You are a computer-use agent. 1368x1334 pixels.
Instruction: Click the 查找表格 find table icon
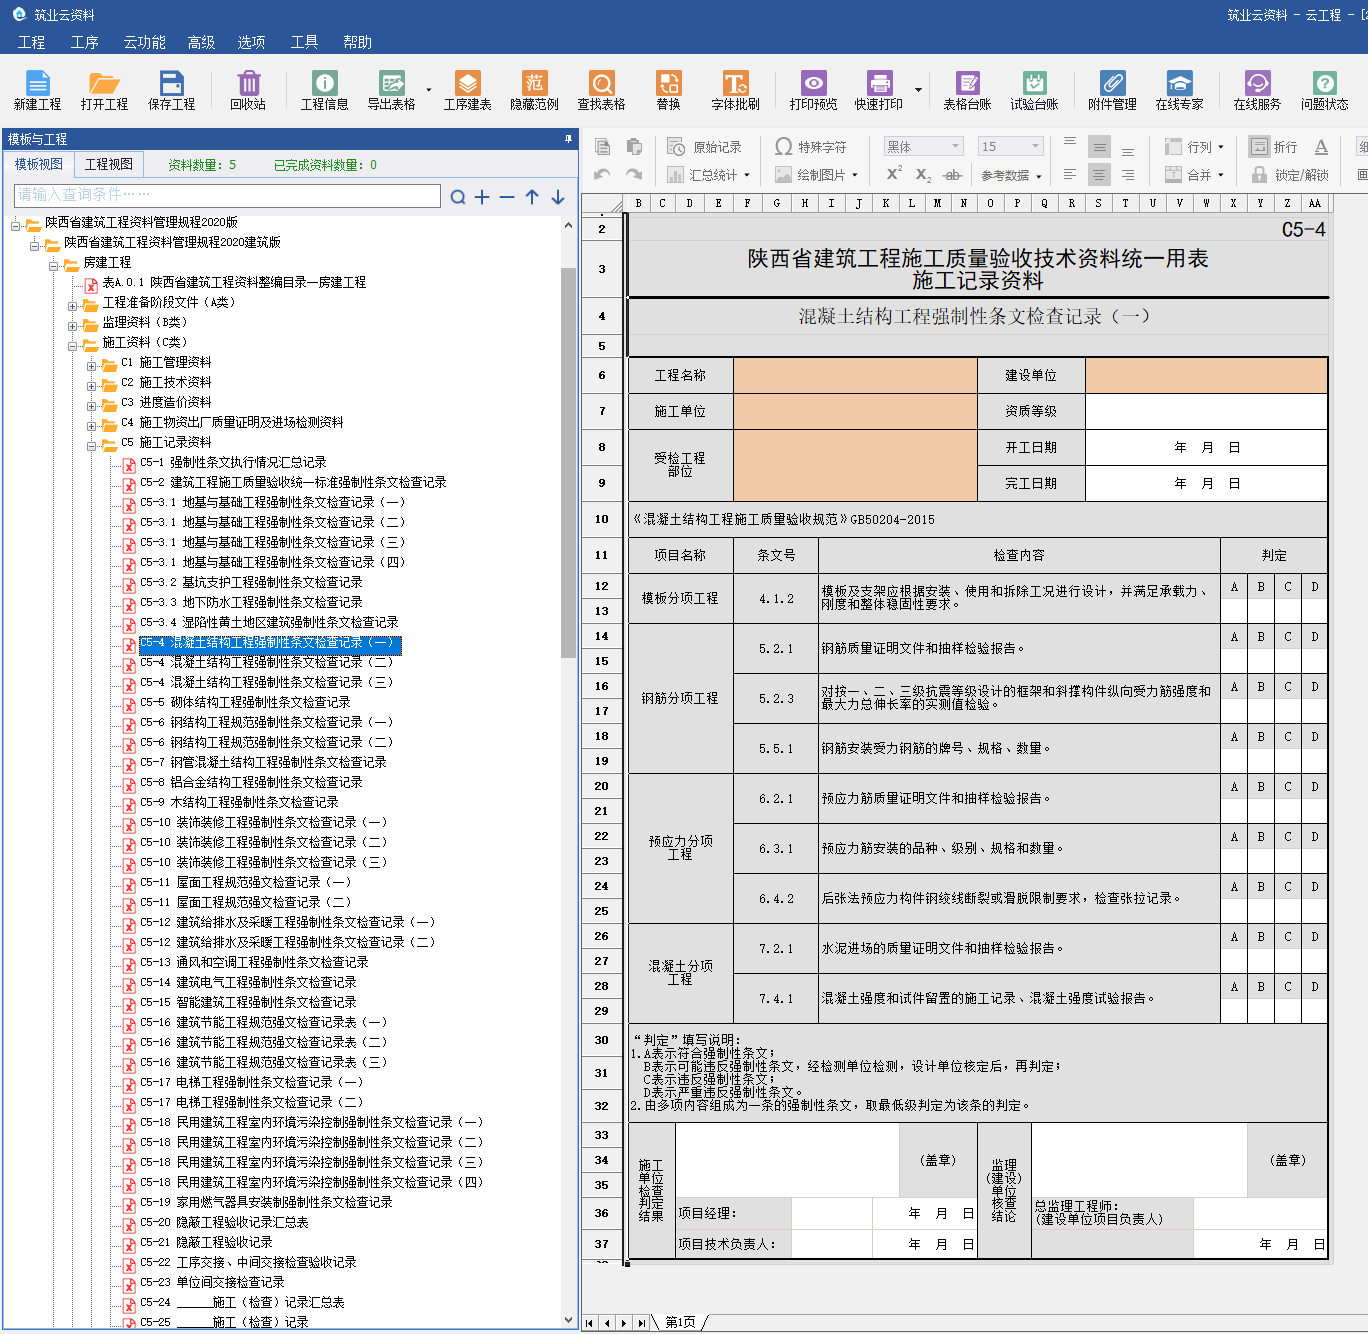[x=601, y=90]
